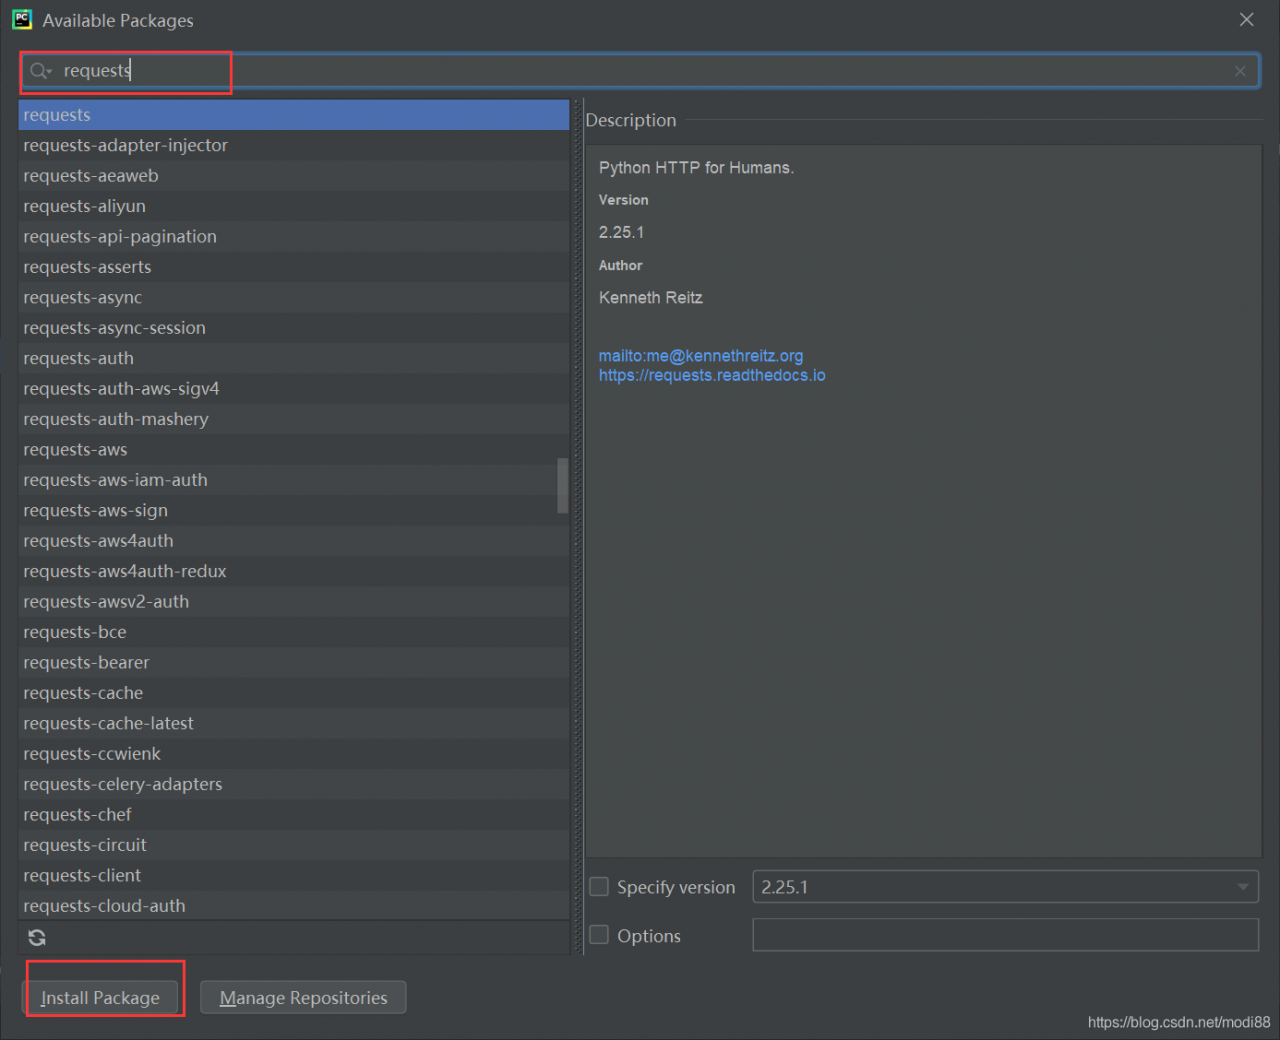Screen dimensions: 1280x1040
Task: Select the requests-cache package
Action: coord(294,693)
